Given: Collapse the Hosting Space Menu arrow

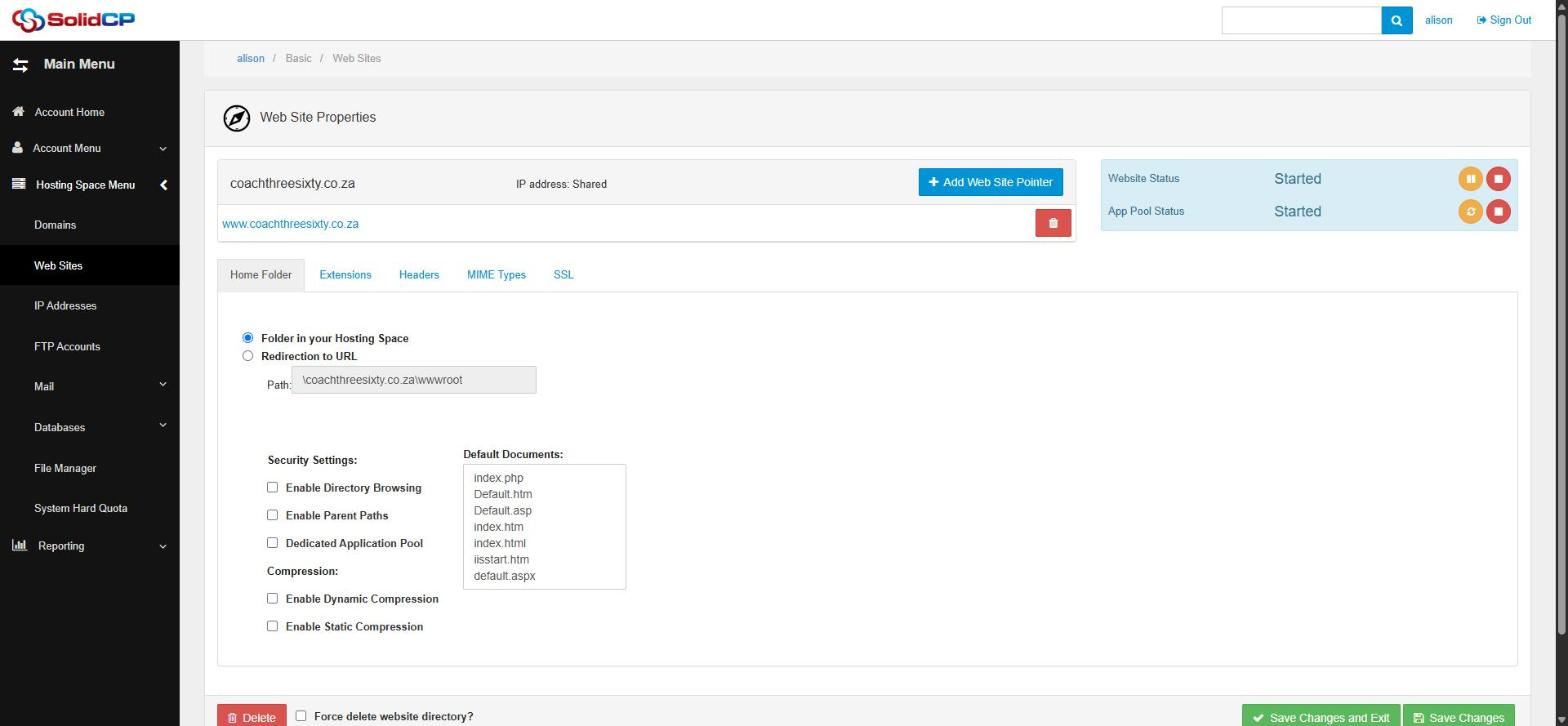Looking at the screenshot, I should click(163, 185).
